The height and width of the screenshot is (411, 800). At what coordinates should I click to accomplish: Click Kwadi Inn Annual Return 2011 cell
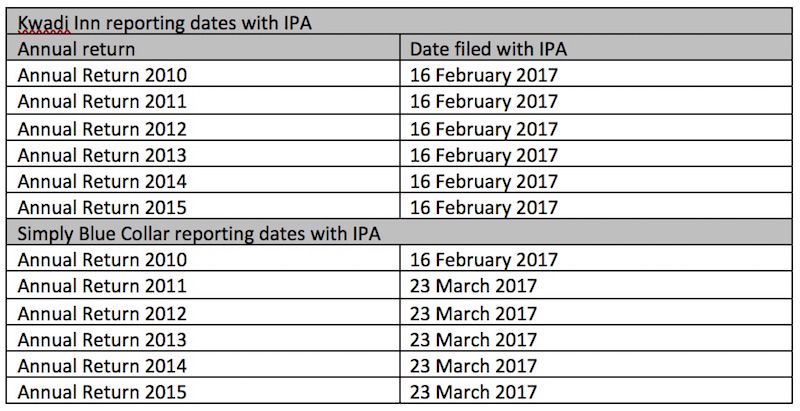(204, 101)
